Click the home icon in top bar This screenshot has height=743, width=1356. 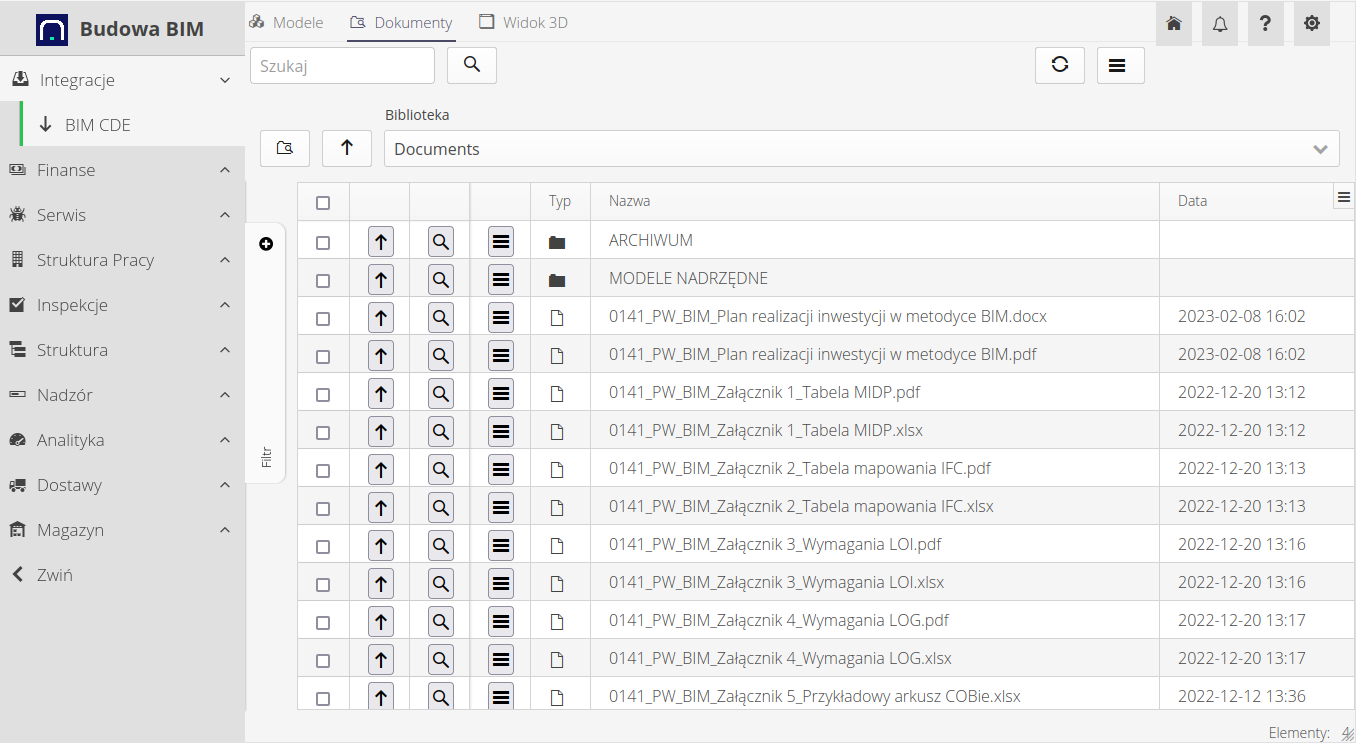pos(1174,24)
